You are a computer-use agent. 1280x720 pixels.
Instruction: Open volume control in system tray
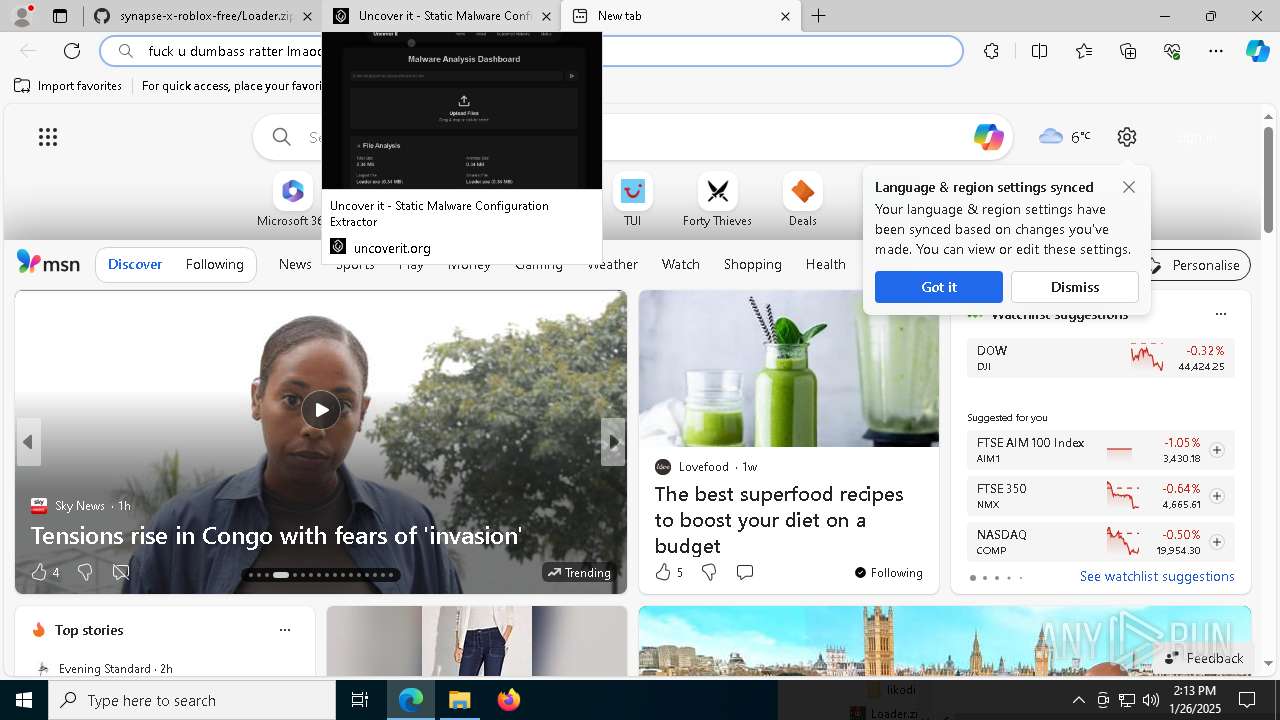[x=1151, y=700]
